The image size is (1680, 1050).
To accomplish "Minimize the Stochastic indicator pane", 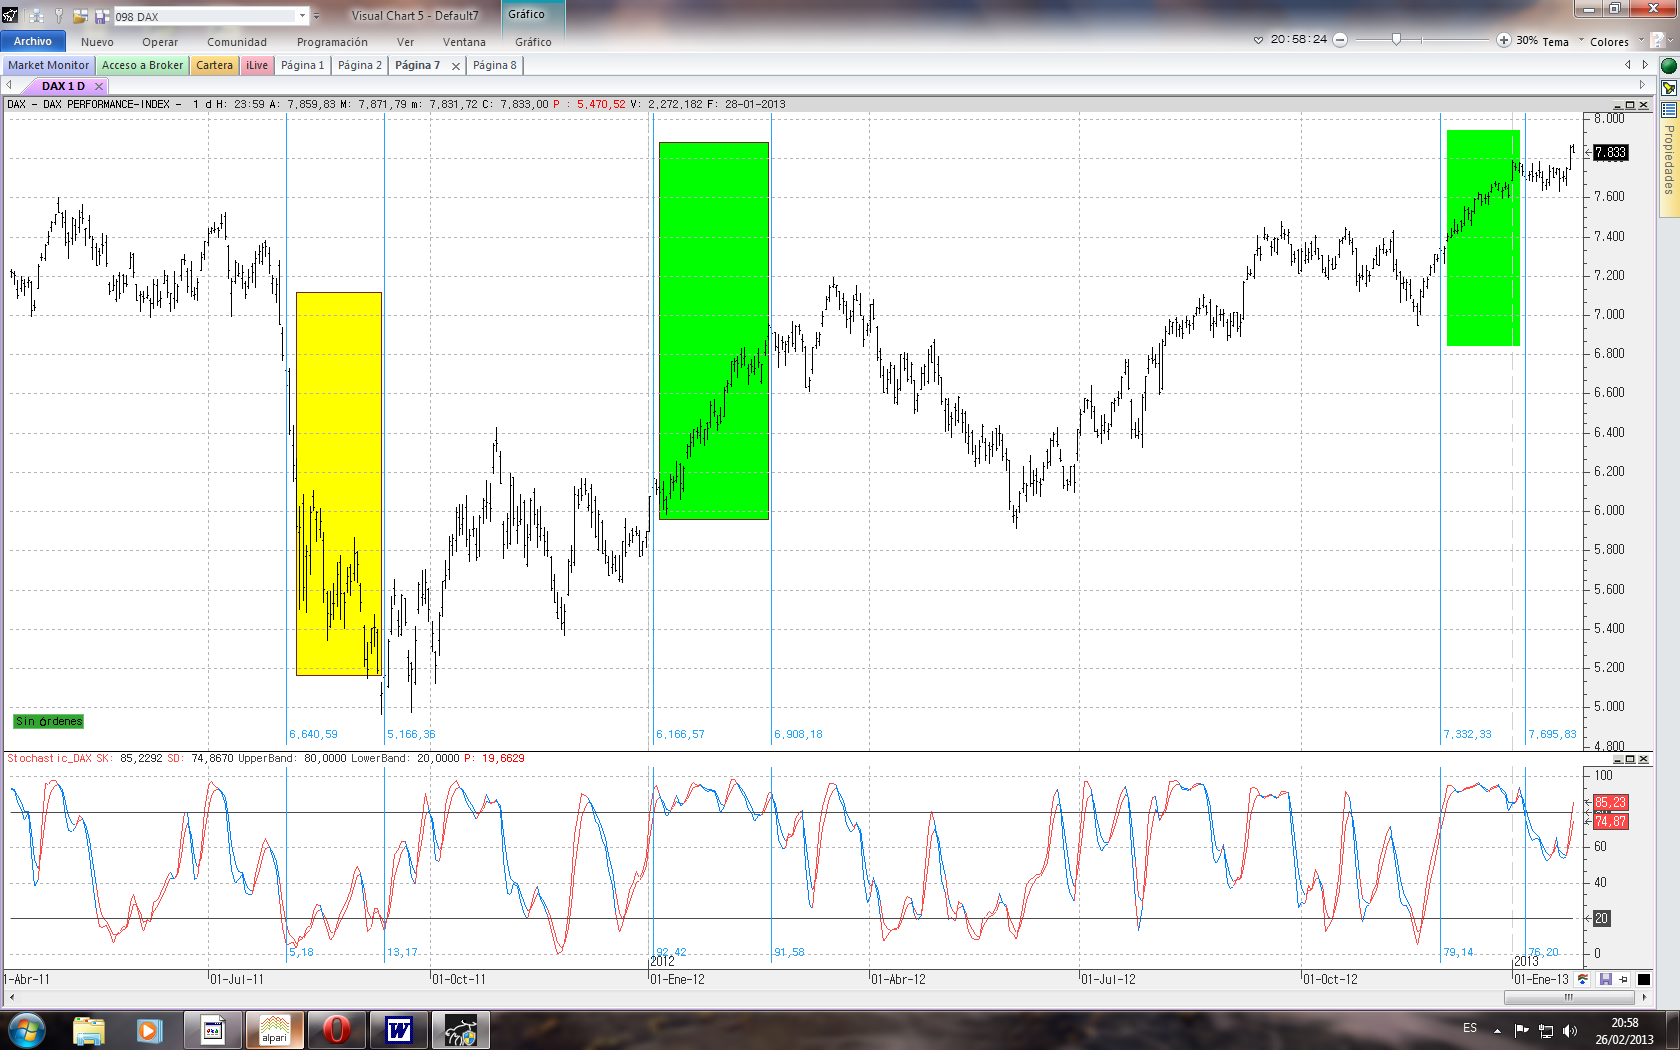I will 1617,759.
